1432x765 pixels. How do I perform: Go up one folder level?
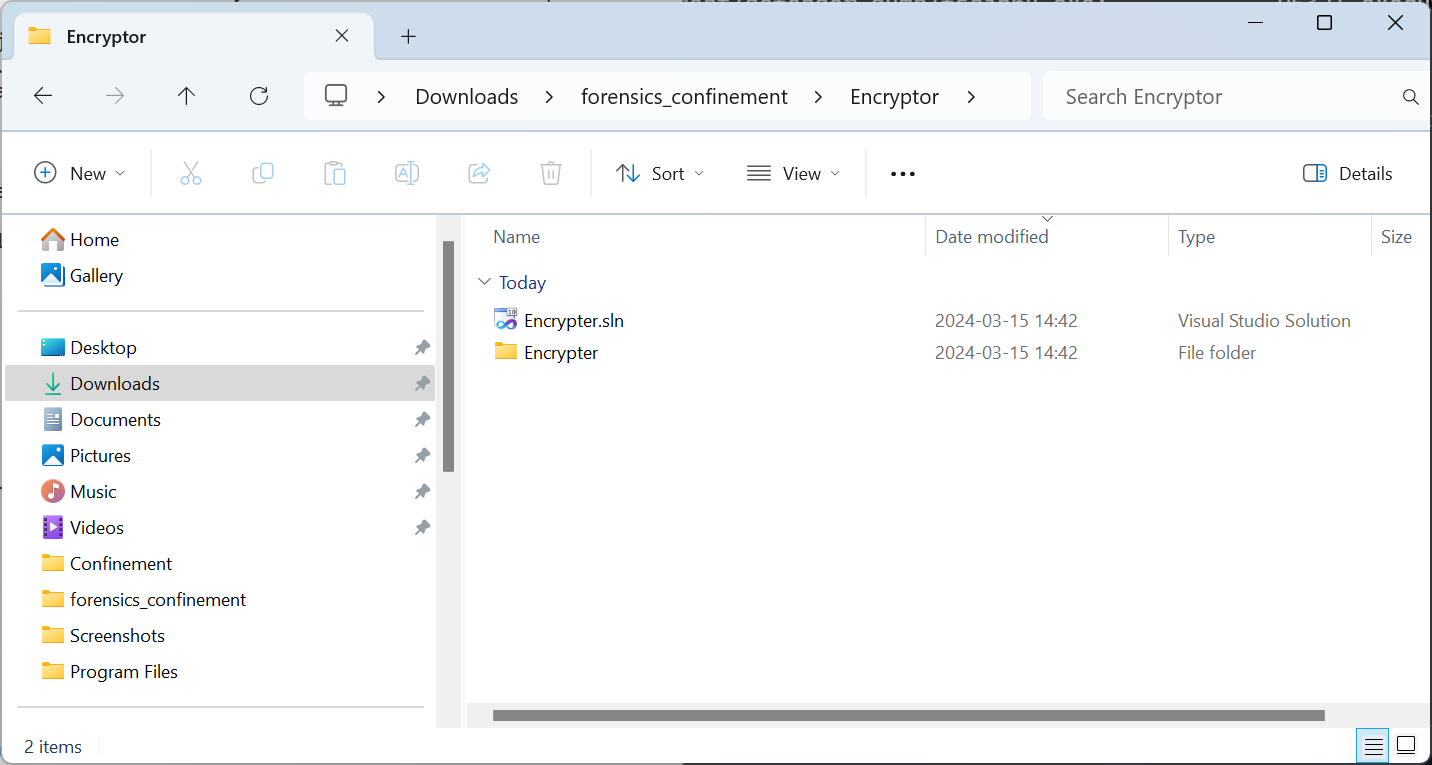[186, 96]
